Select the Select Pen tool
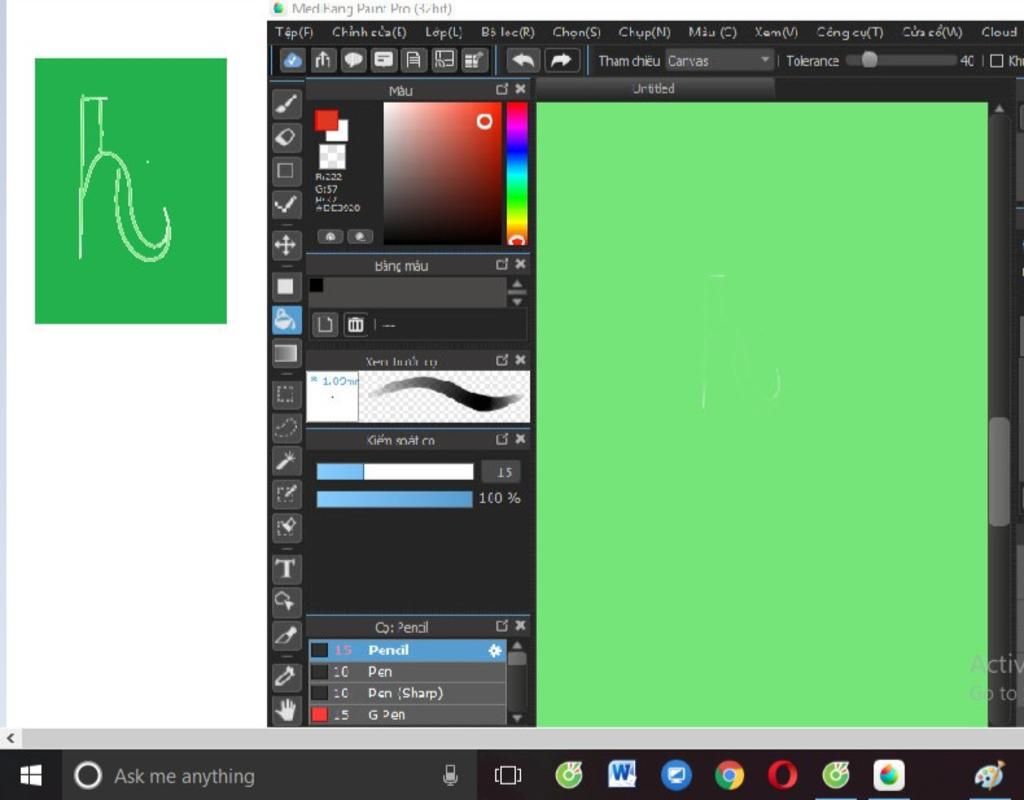This screenshot has height=800, width=1024. click(x=286, y=494)
